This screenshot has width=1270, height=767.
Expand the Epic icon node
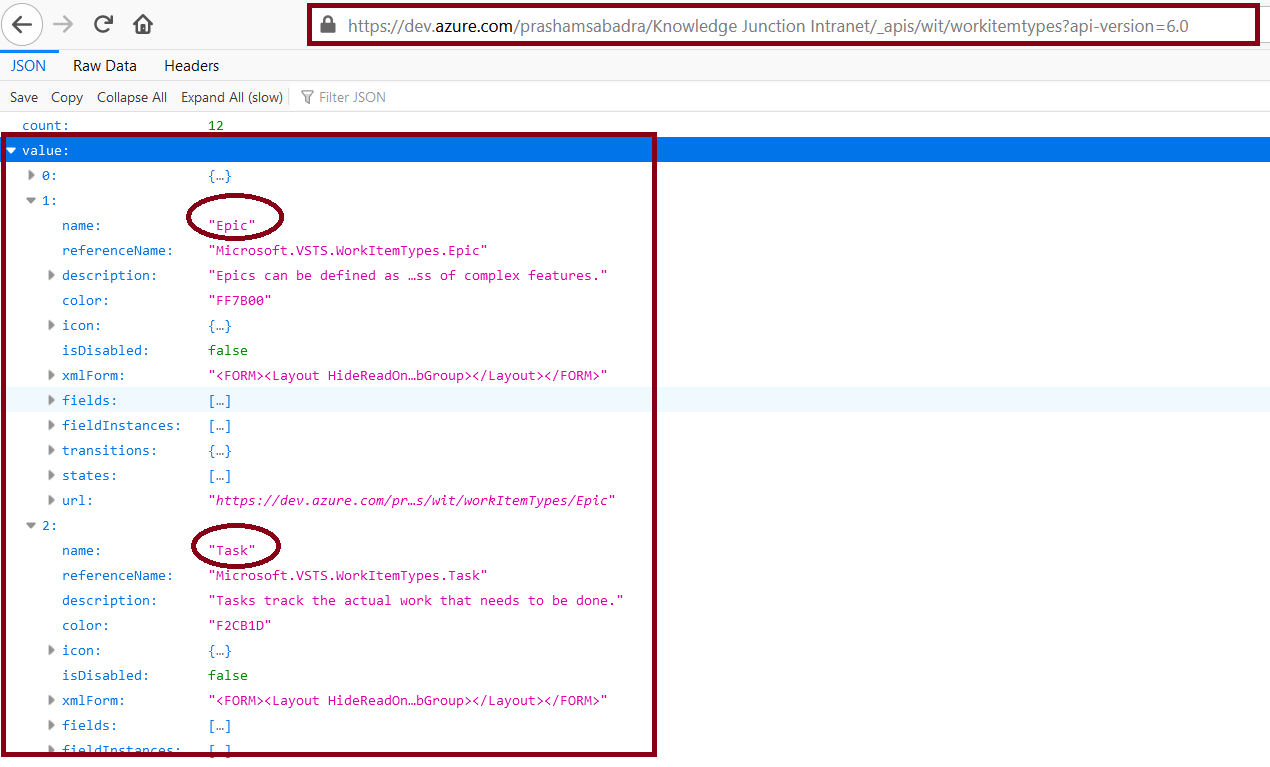[x=52, y=325]
